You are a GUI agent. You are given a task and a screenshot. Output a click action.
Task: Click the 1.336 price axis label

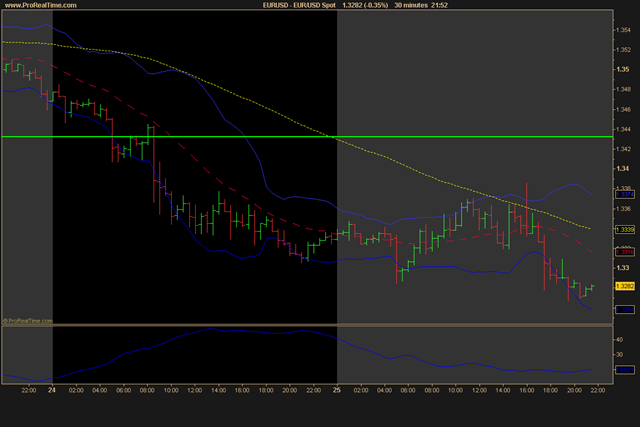pos(623,209)
